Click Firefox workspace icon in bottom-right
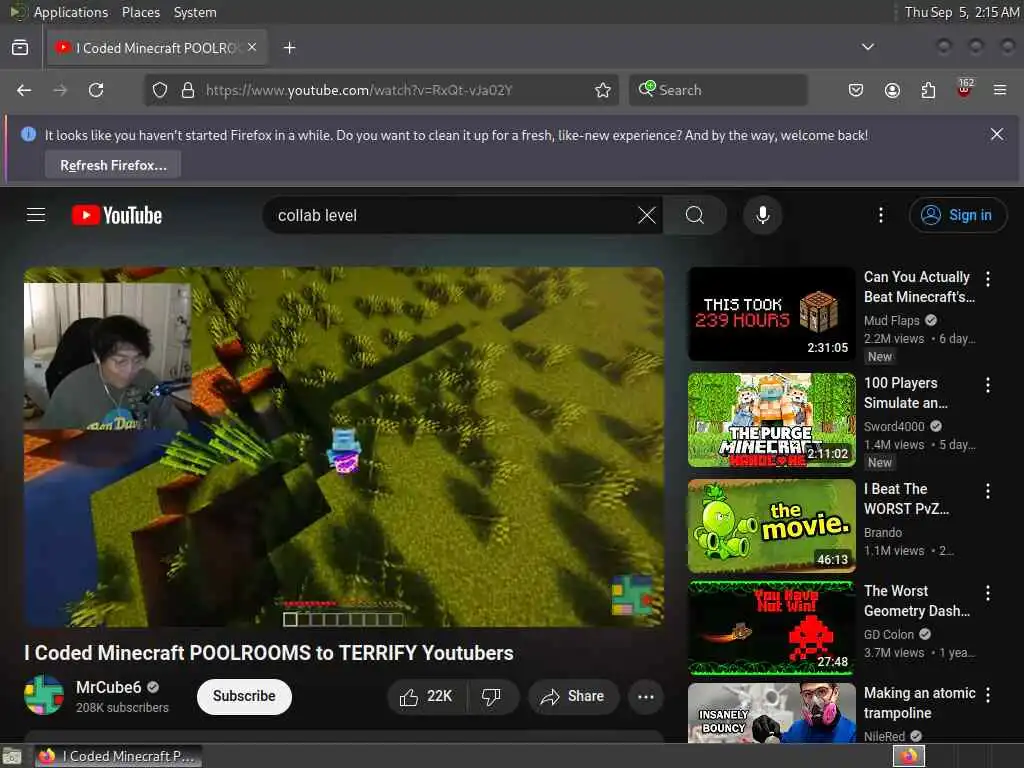The height and width of the screenshot is (768, 1024). pyautogui.click(x=909, y=756)
